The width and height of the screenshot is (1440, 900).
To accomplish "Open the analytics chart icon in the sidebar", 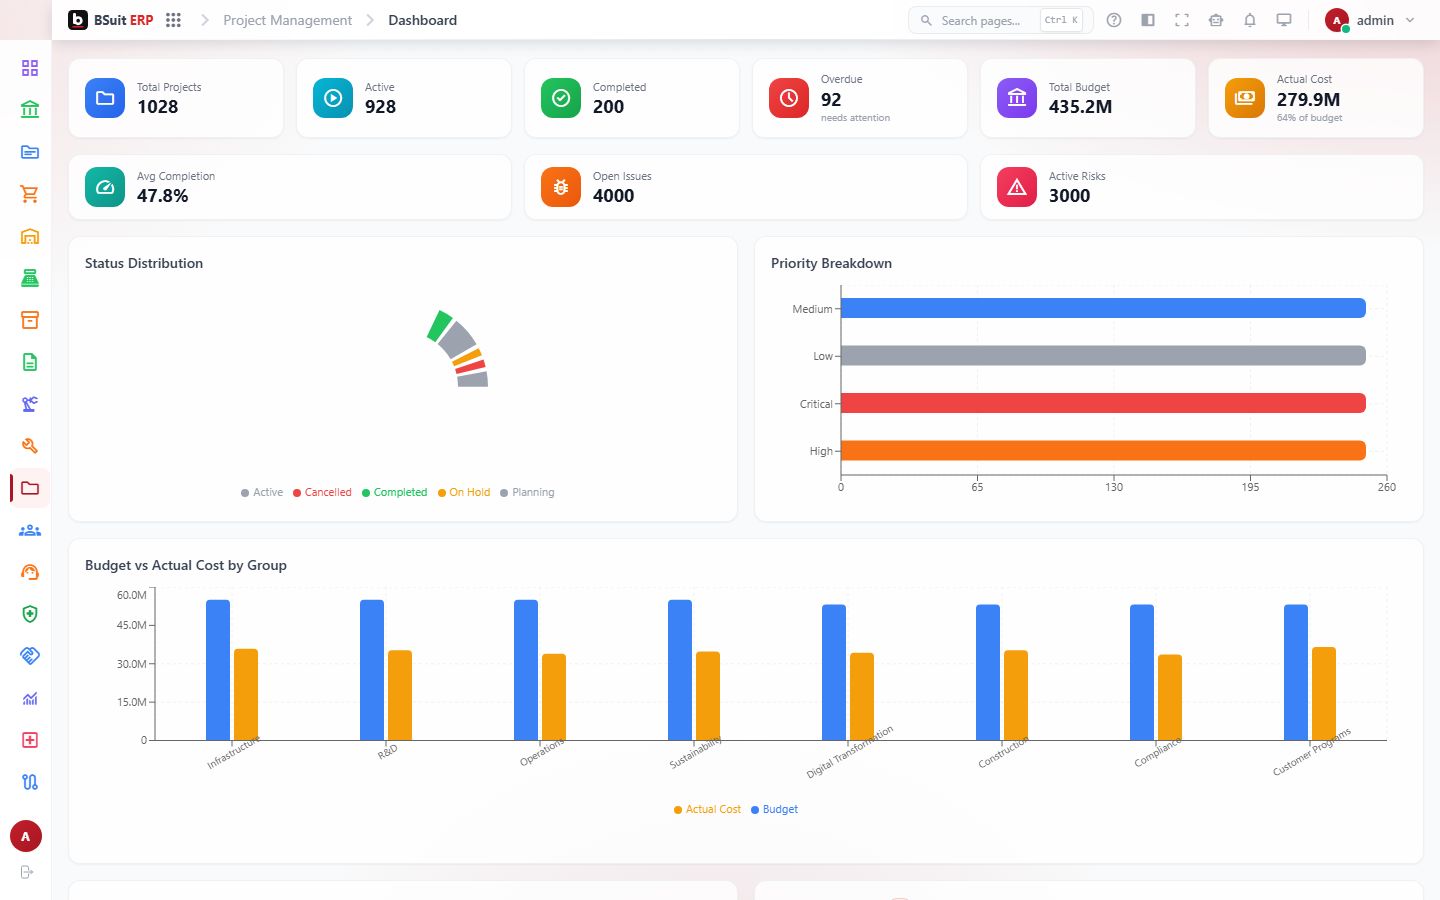I will point(30,698).
